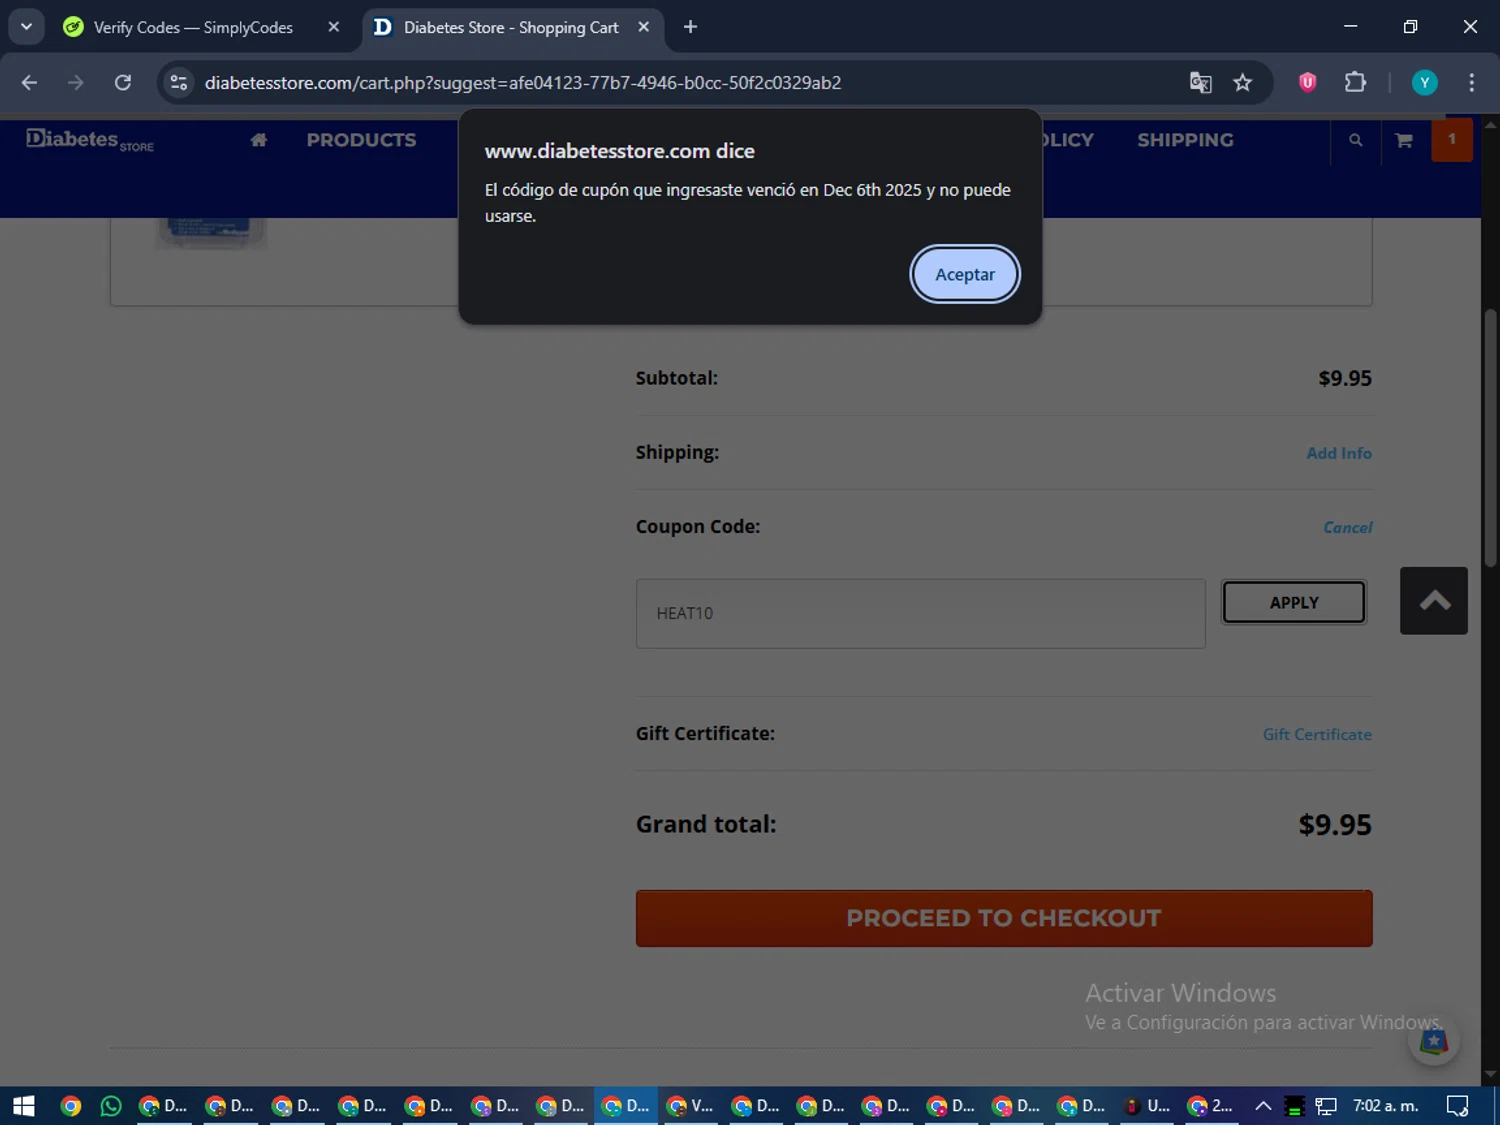This screenshot has height=1125, width=1500.
Task: Click the cart item count badge 1
Action: coord(1452,140)
